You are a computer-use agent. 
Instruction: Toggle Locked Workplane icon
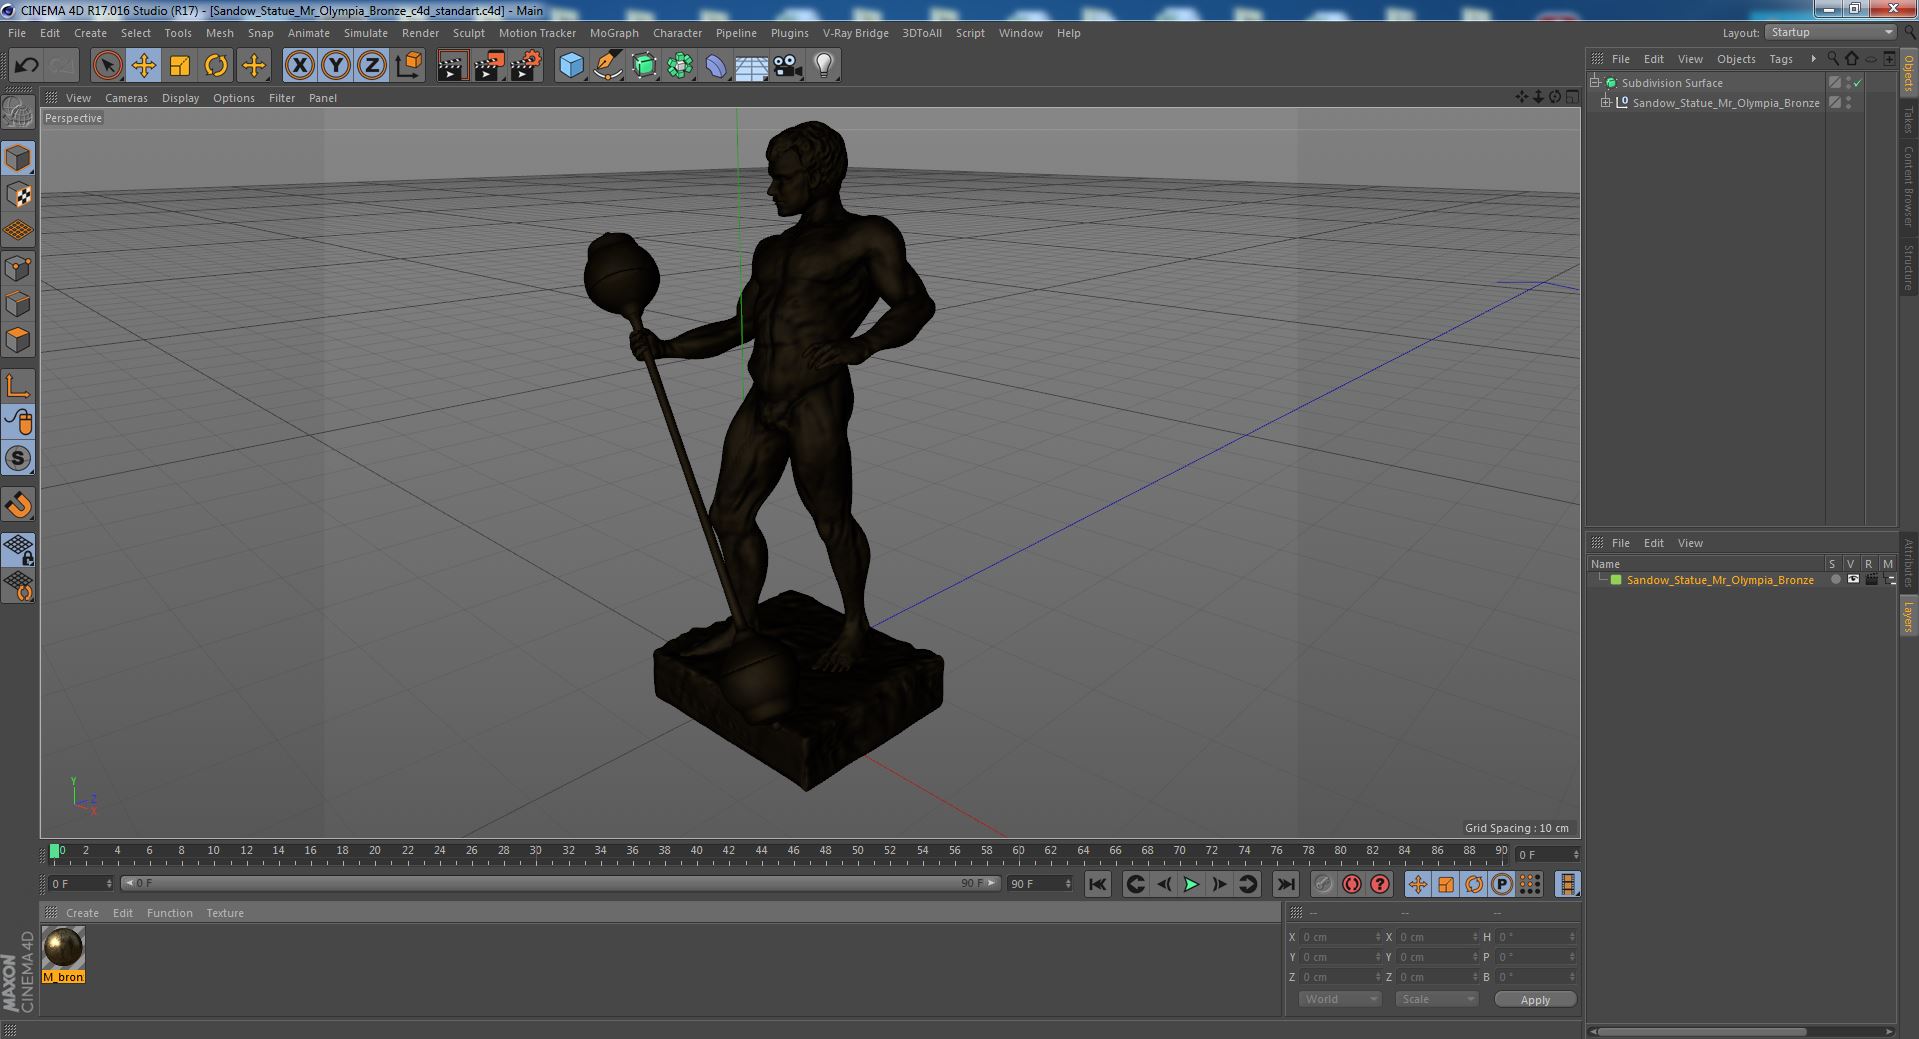18,549
